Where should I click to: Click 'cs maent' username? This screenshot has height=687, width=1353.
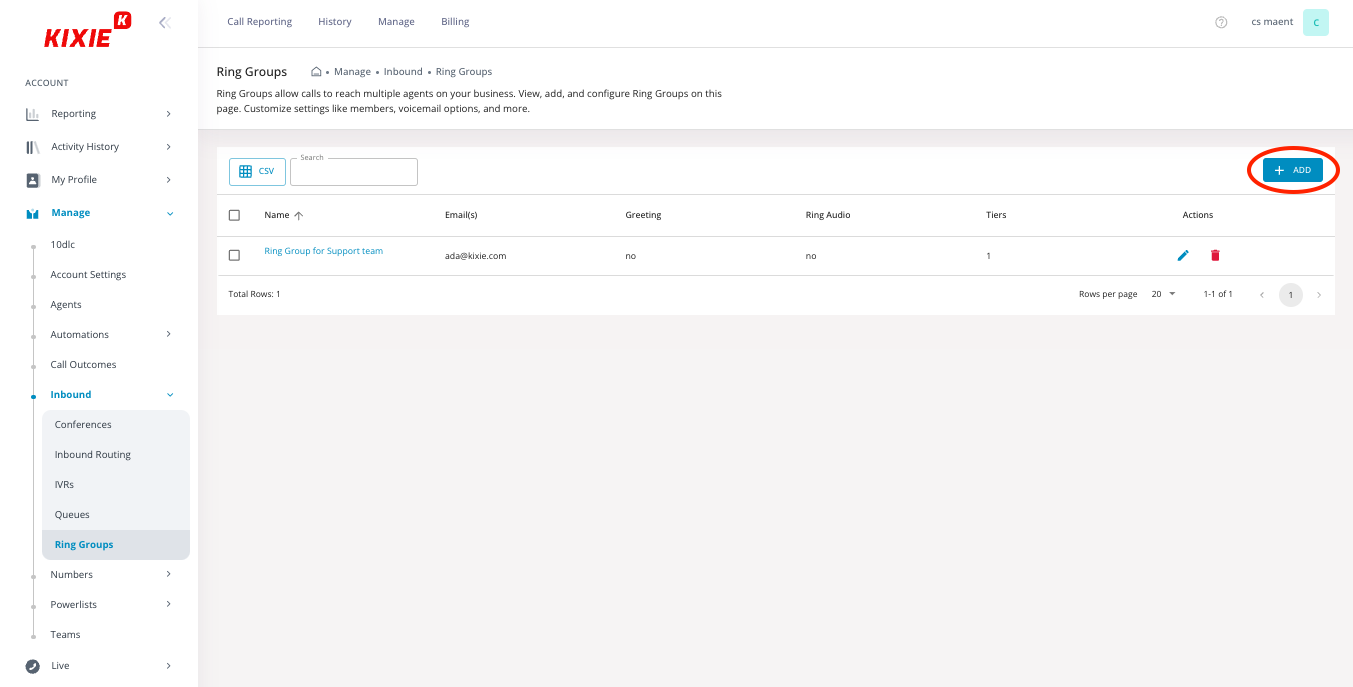pos(1272,22)
